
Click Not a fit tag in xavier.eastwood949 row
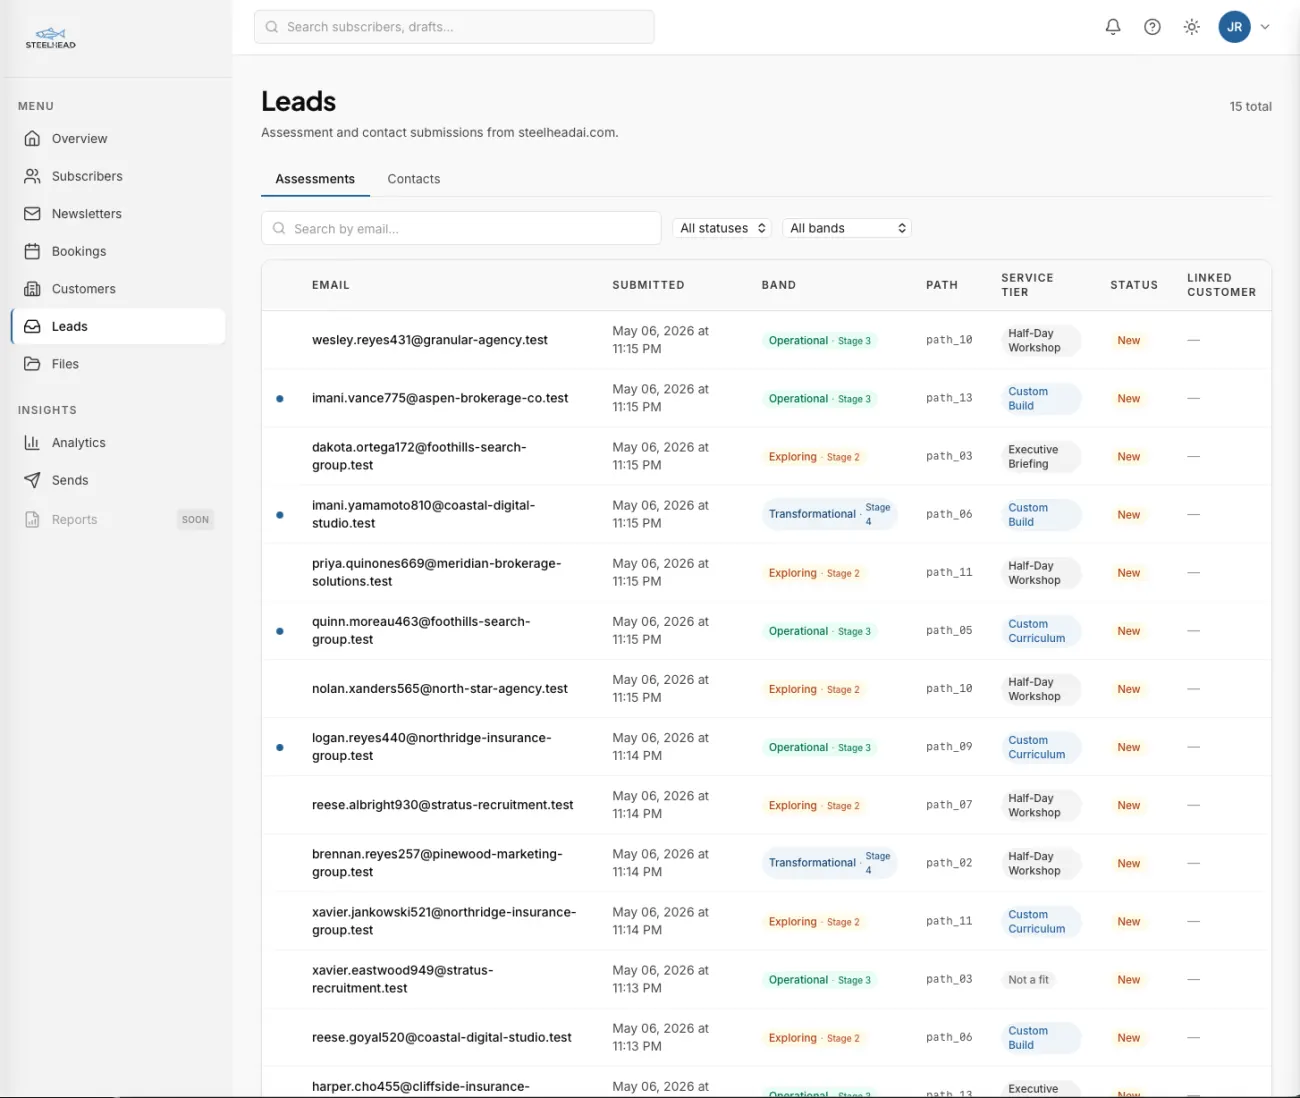click(x=1029, y=980)
